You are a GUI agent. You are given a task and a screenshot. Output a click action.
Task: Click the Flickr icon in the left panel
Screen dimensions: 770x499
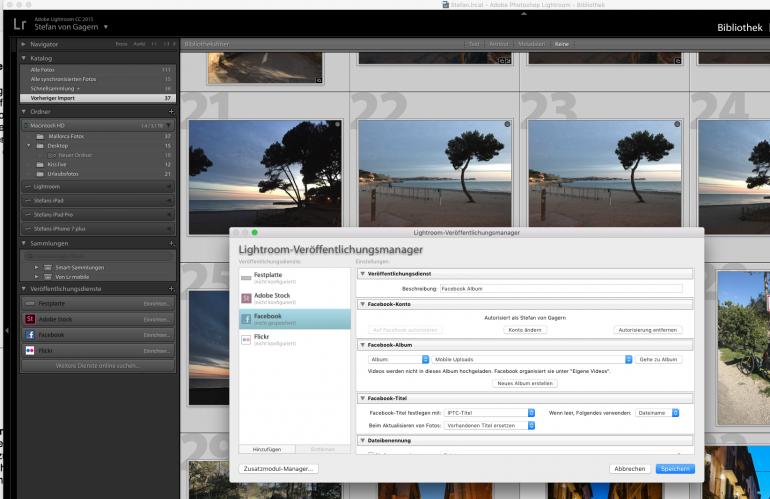[30, 351]
